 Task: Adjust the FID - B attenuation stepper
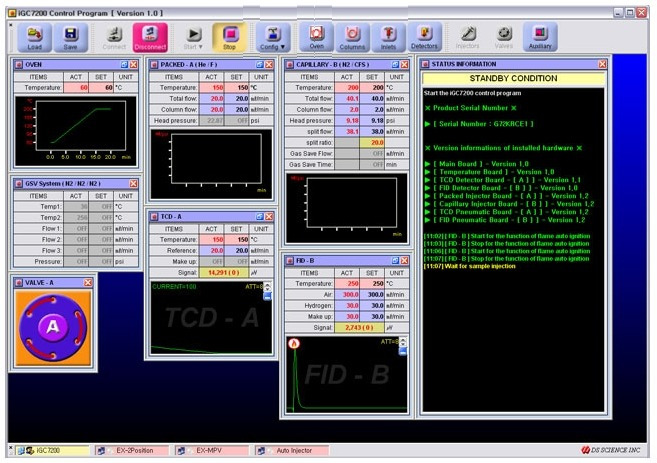[x=403, y=342]
